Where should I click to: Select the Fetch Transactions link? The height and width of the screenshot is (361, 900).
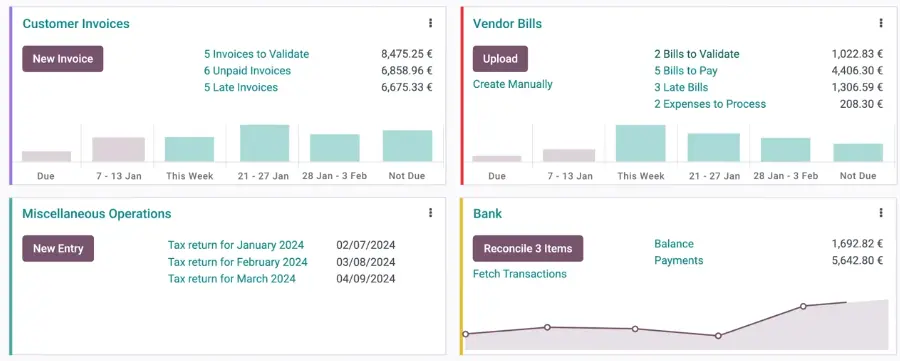(x=519, y=274)
